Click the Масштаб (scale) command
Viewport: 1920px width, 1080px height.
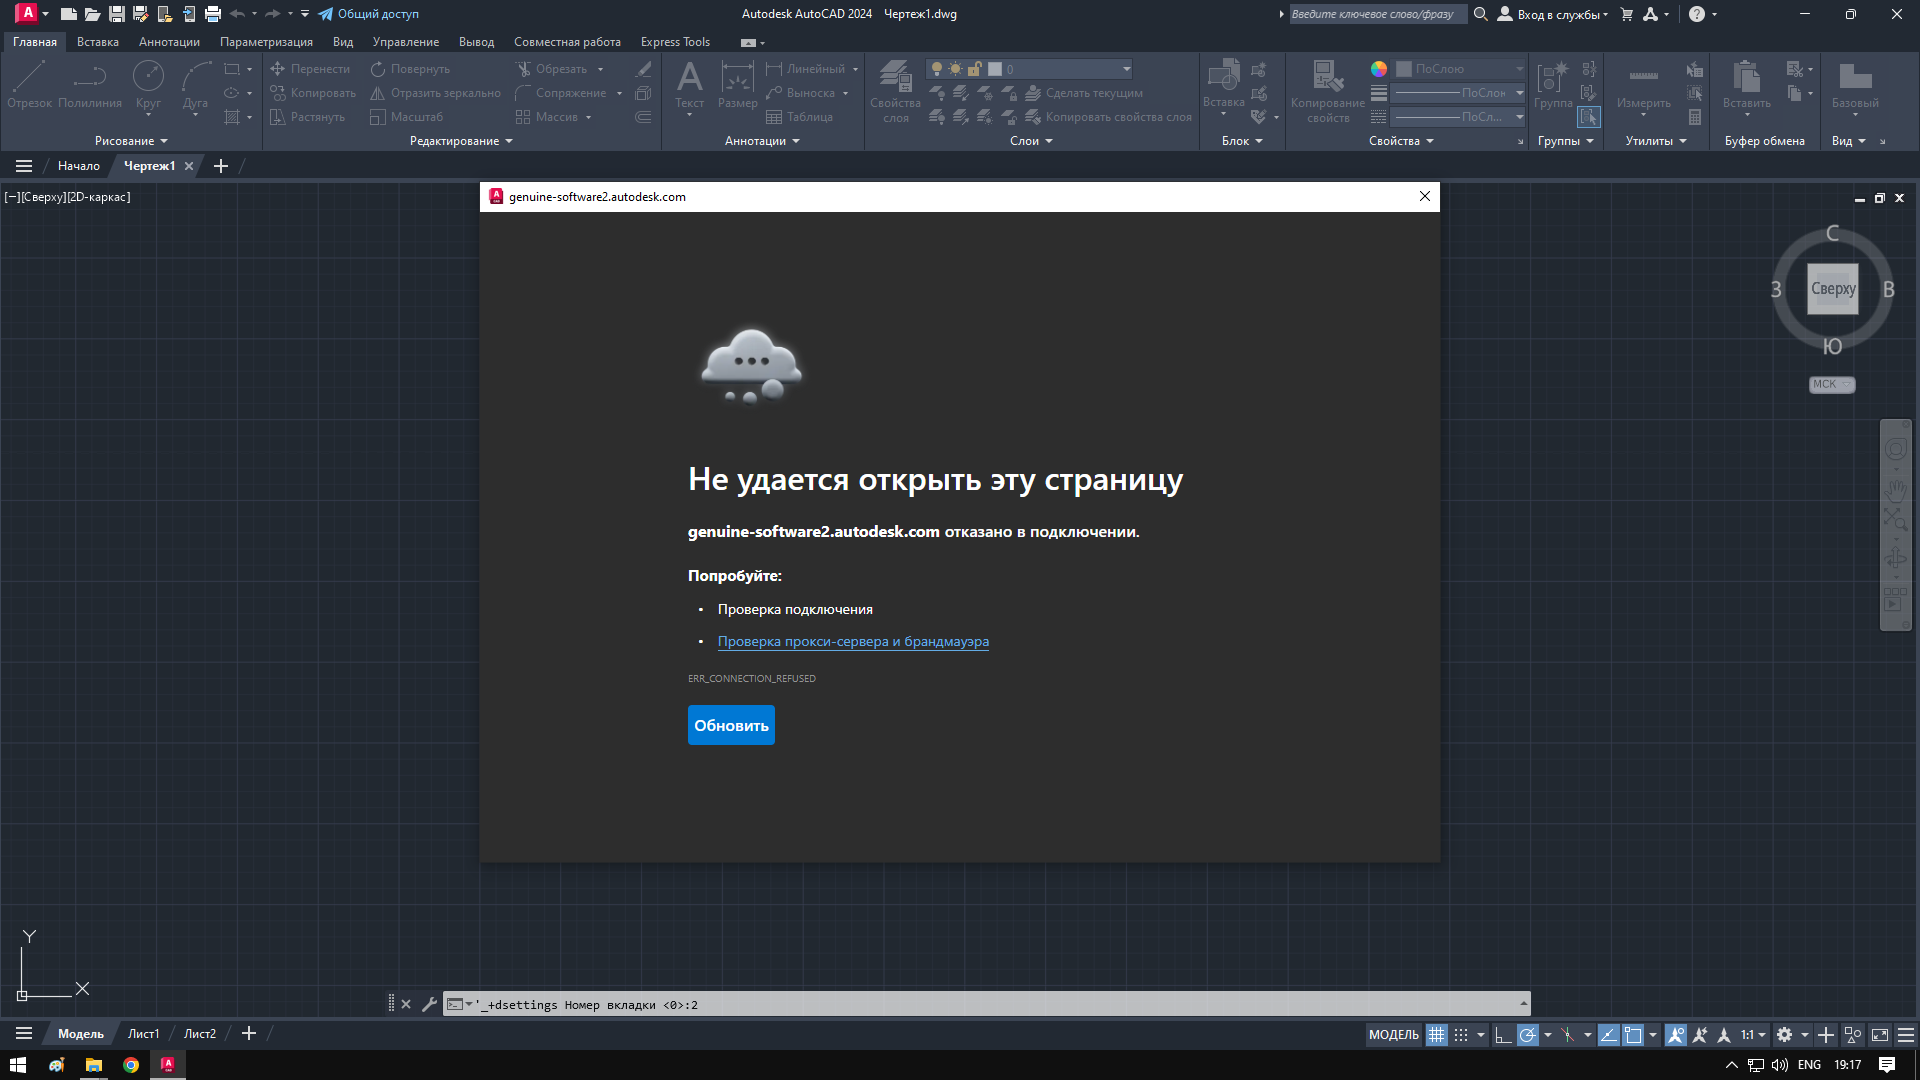pyautogui.click(x=406, y=117)
